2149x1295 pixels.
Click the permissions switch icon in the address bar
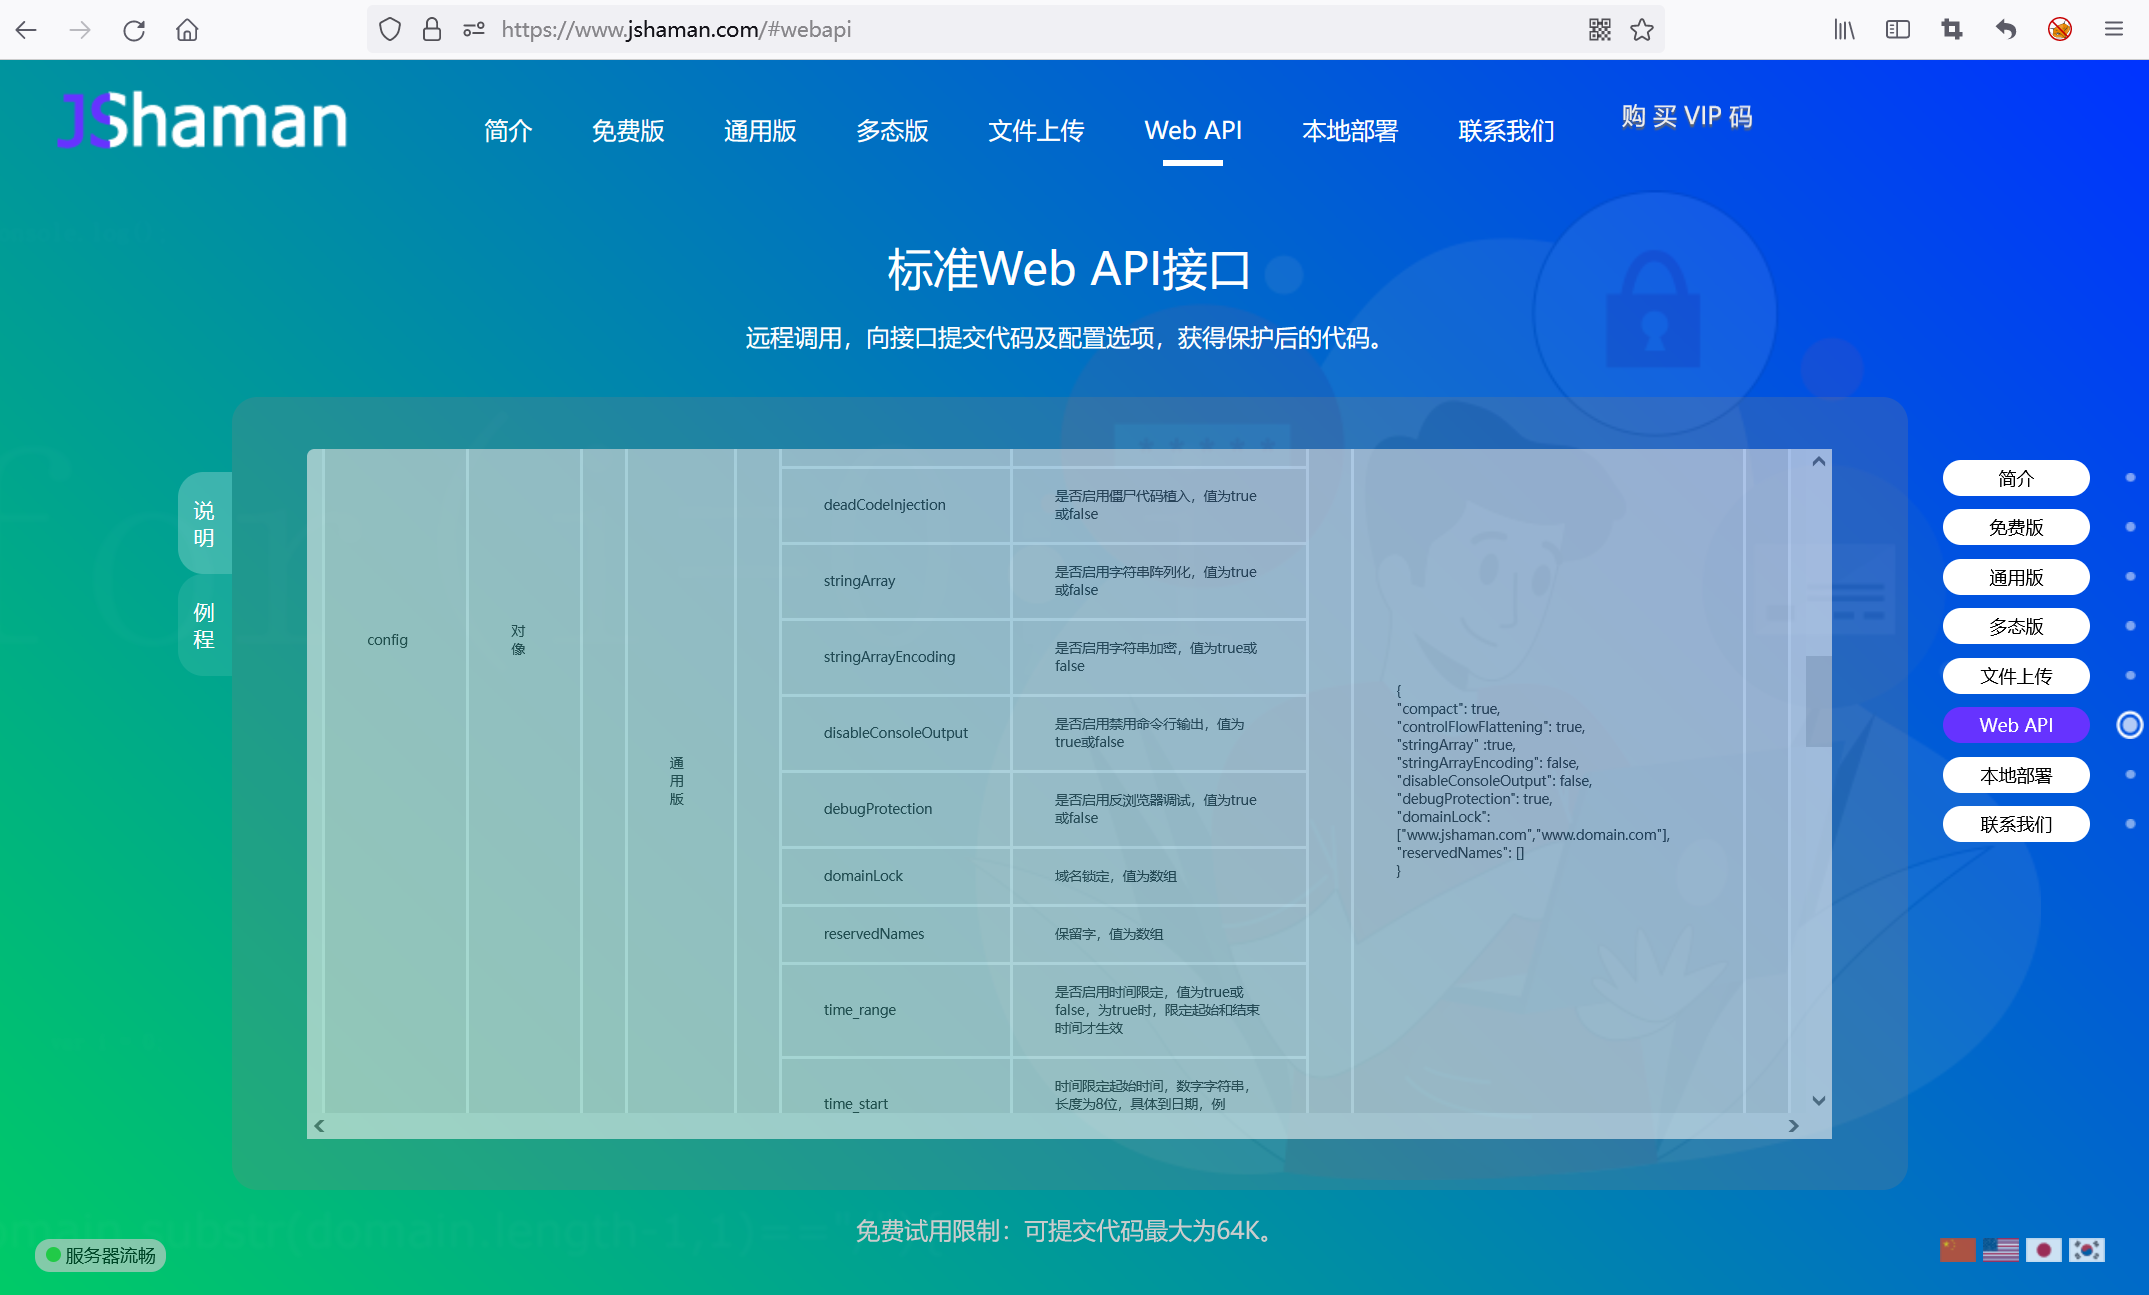472,29
